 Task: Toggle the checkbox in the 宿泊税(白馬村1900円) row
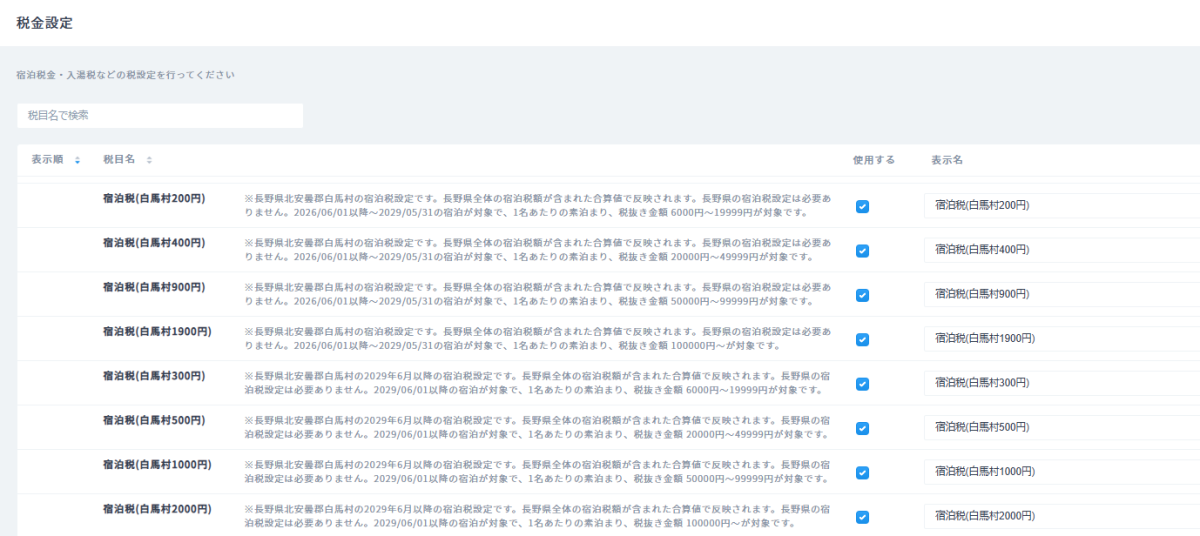click(862, 339)
